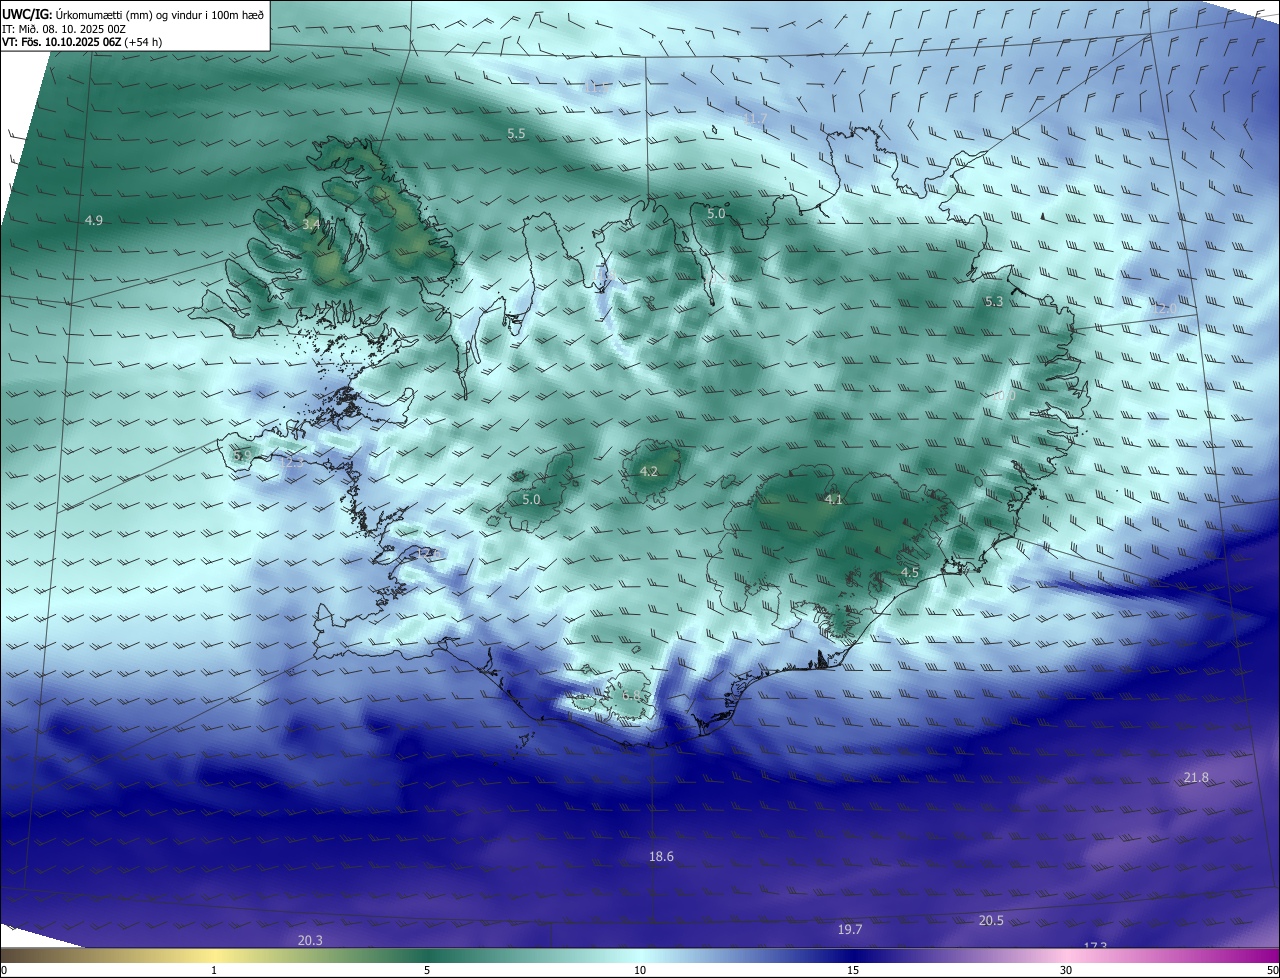Click the 4.5 value label

pos(909,573)
